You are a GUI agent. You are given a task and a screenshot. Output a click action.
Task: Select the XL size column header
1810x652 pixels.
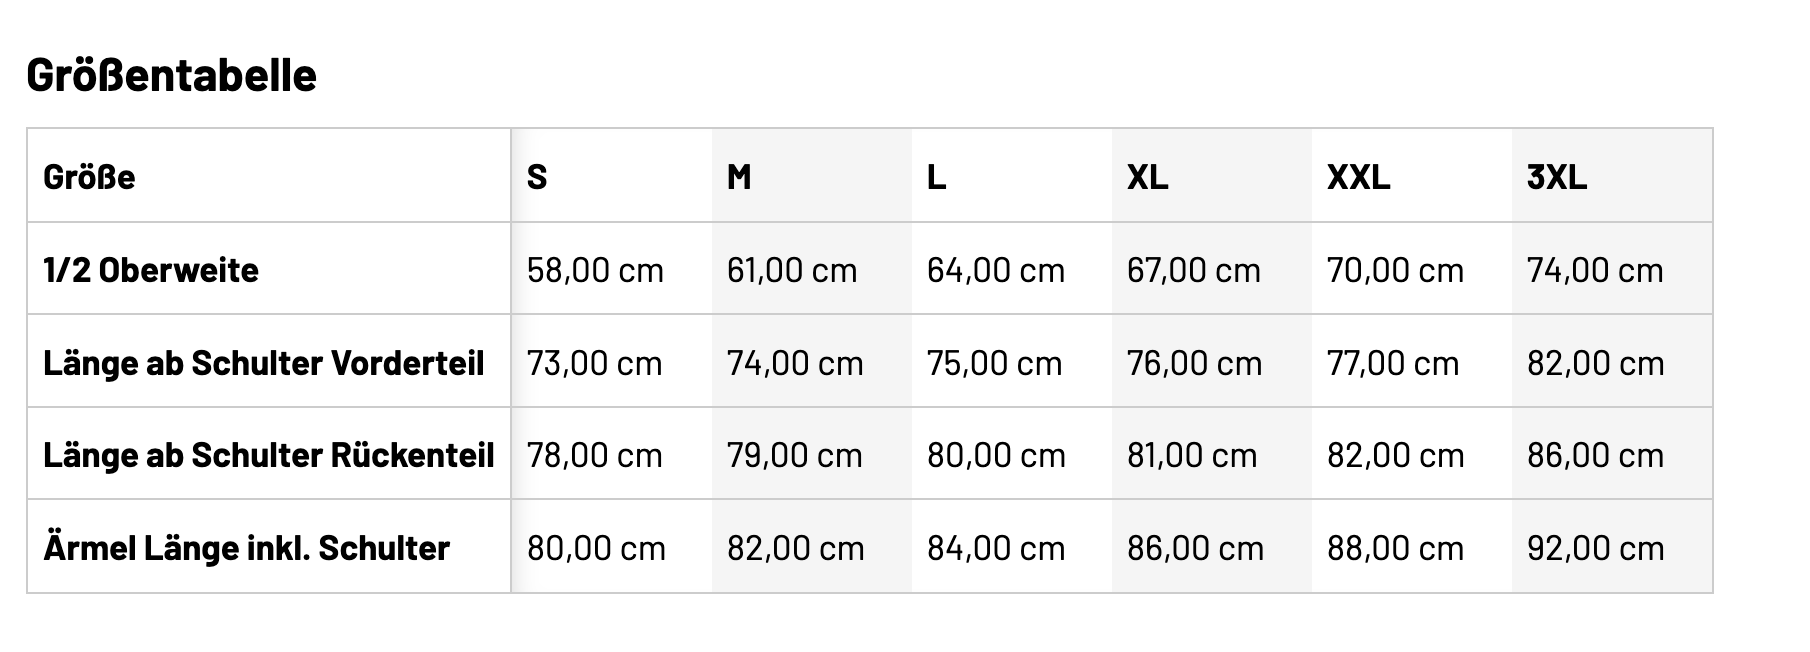(x=1147, y=177)
